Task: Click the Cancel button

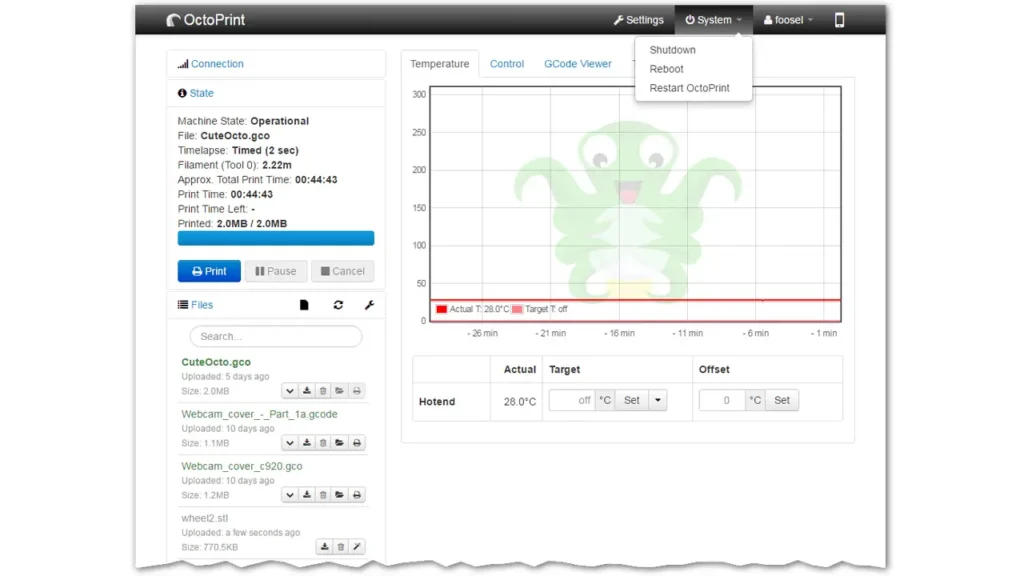Action: [342, 271]
